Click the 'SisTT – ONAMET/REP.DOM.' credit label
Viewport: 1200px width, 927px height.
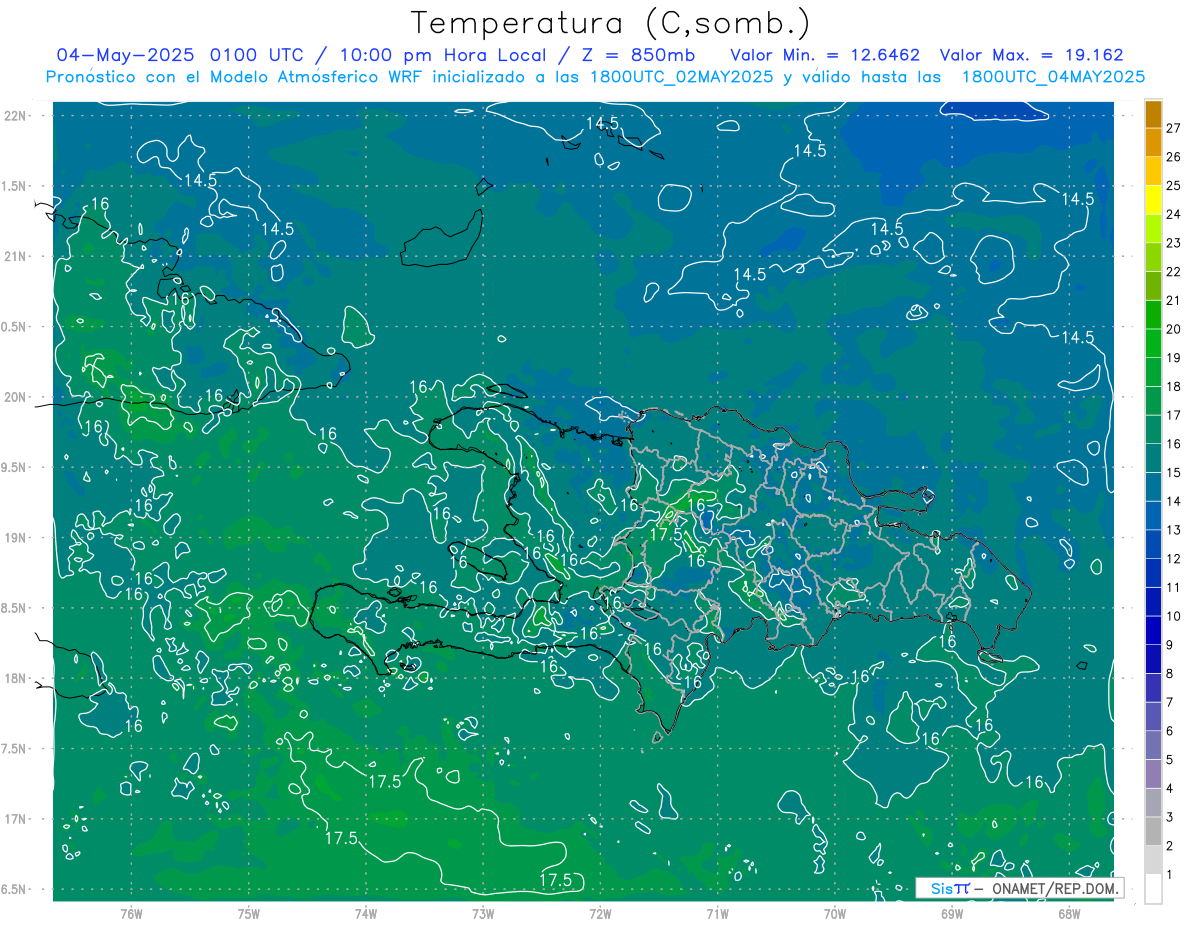(1020, 888)
